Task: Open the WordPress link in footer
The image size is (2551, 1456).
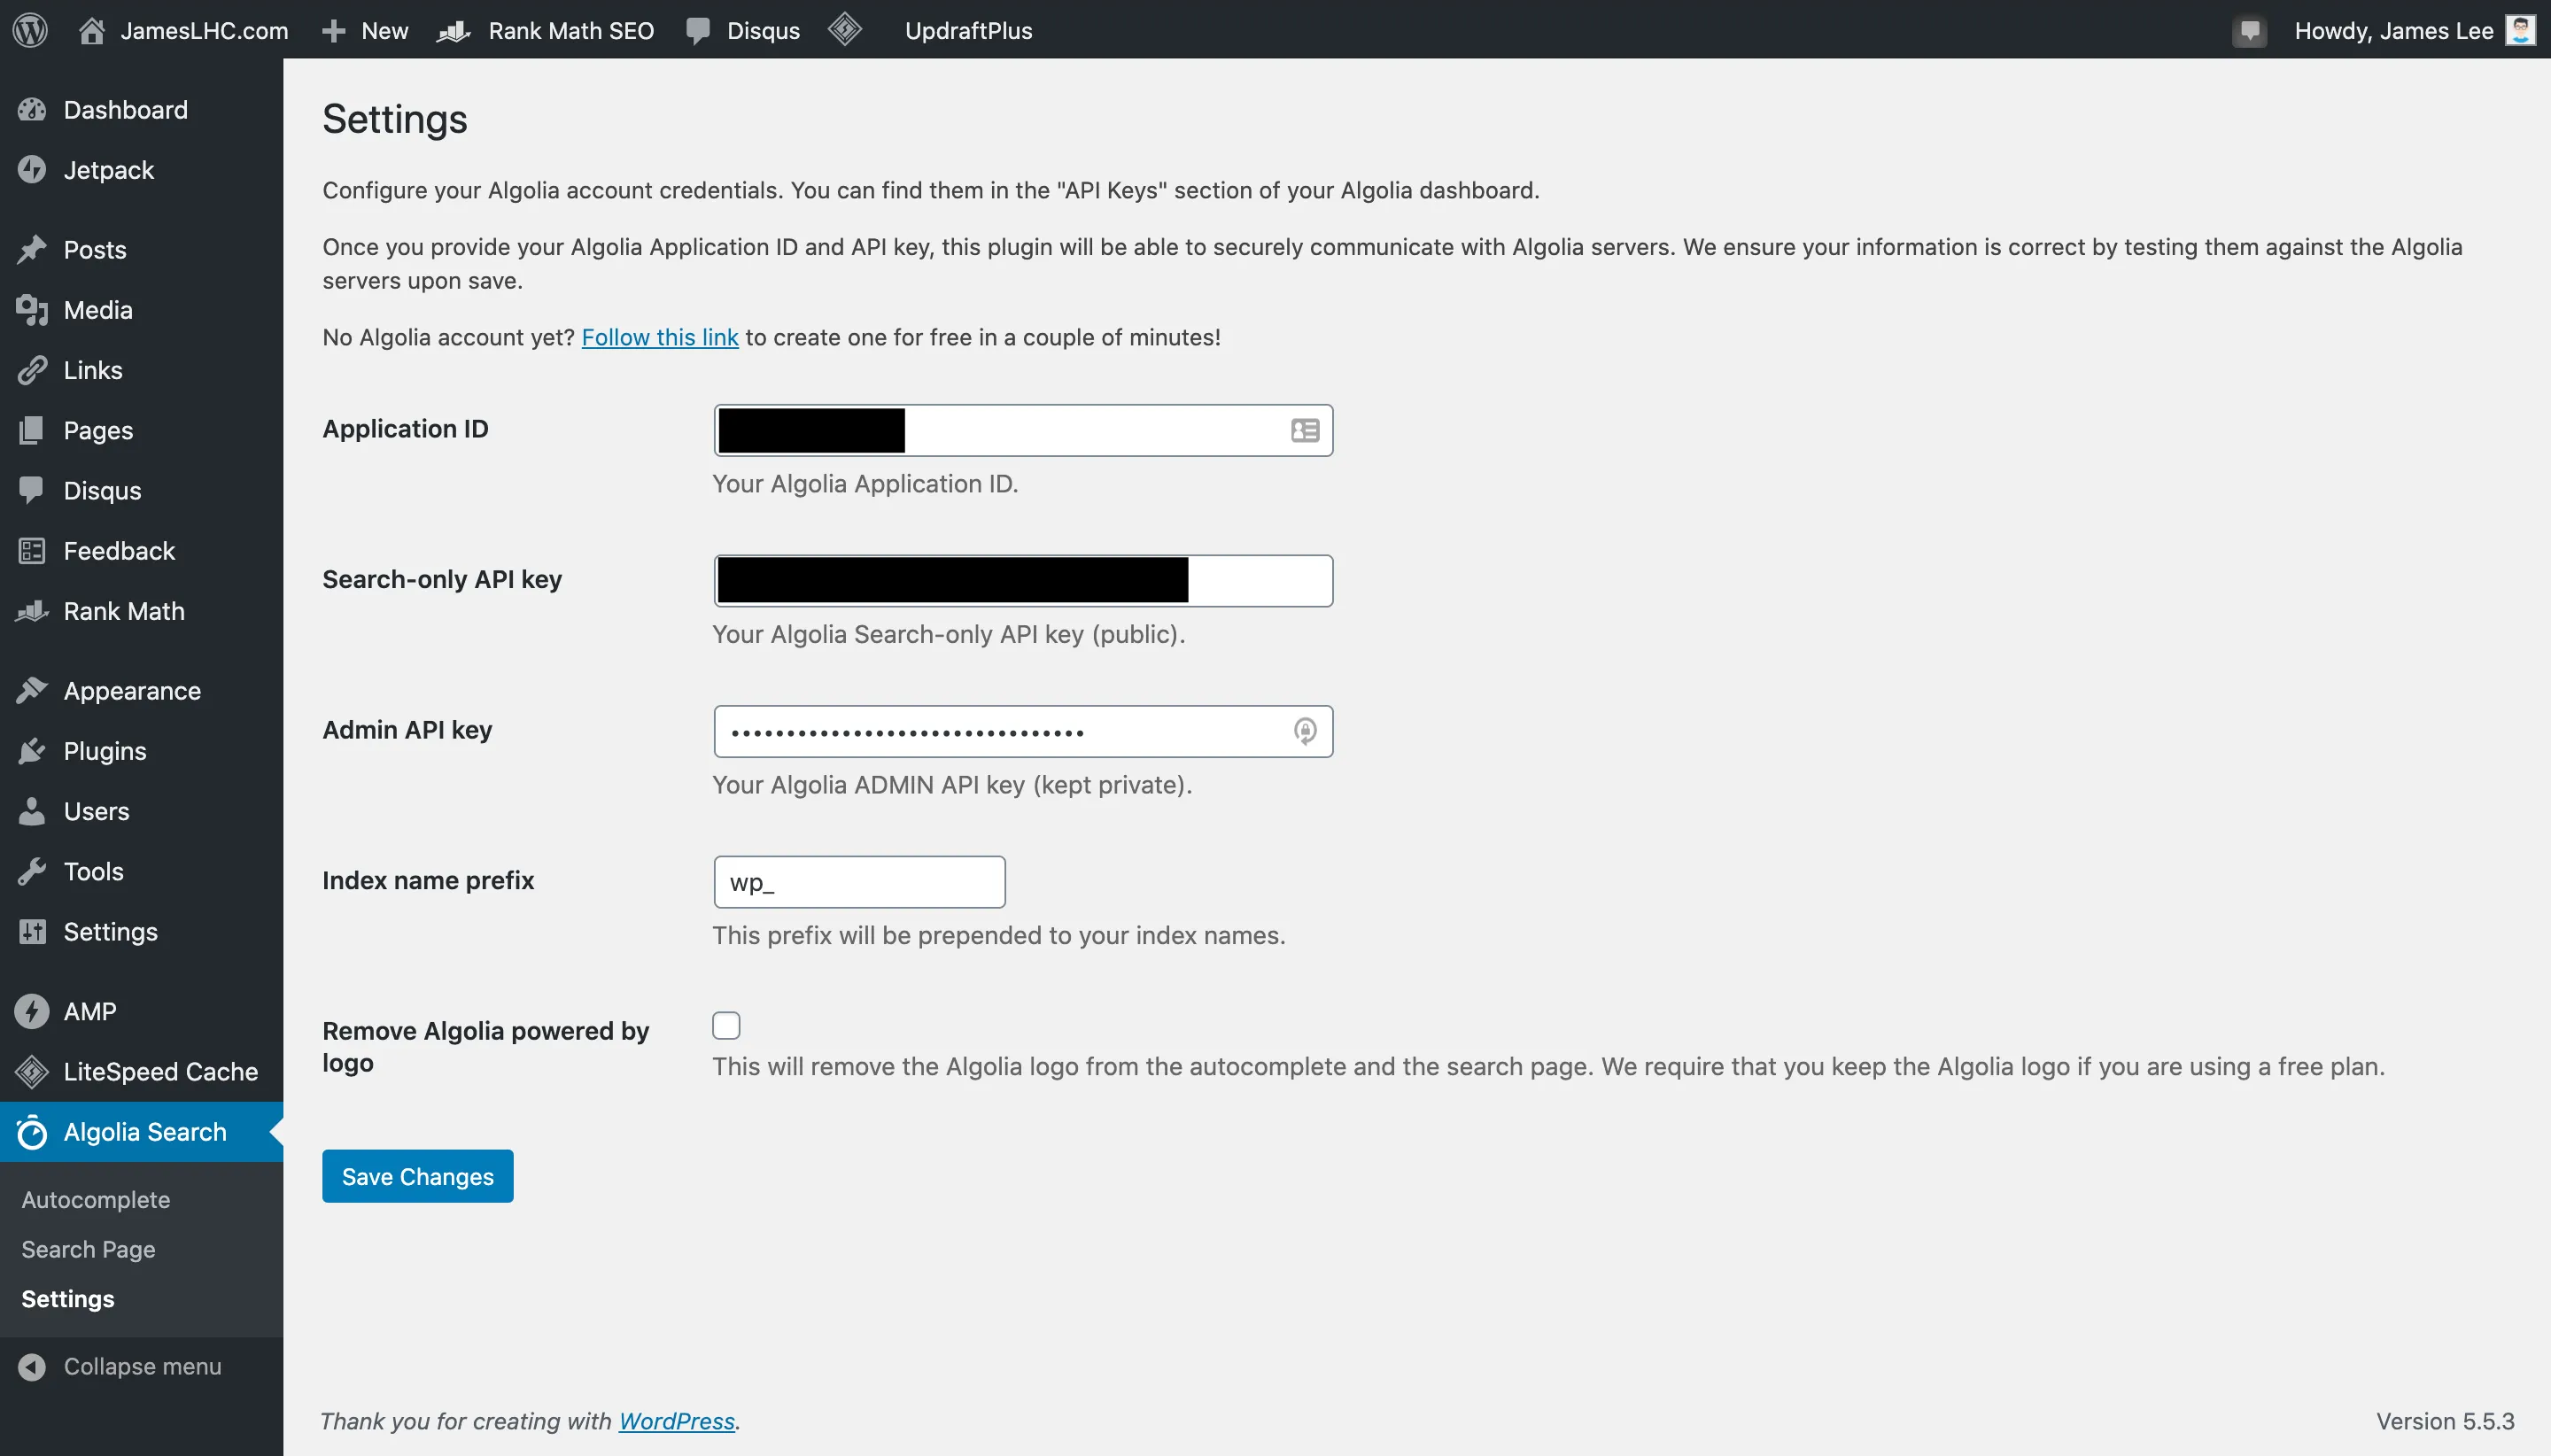Action: pos(677,1421)
